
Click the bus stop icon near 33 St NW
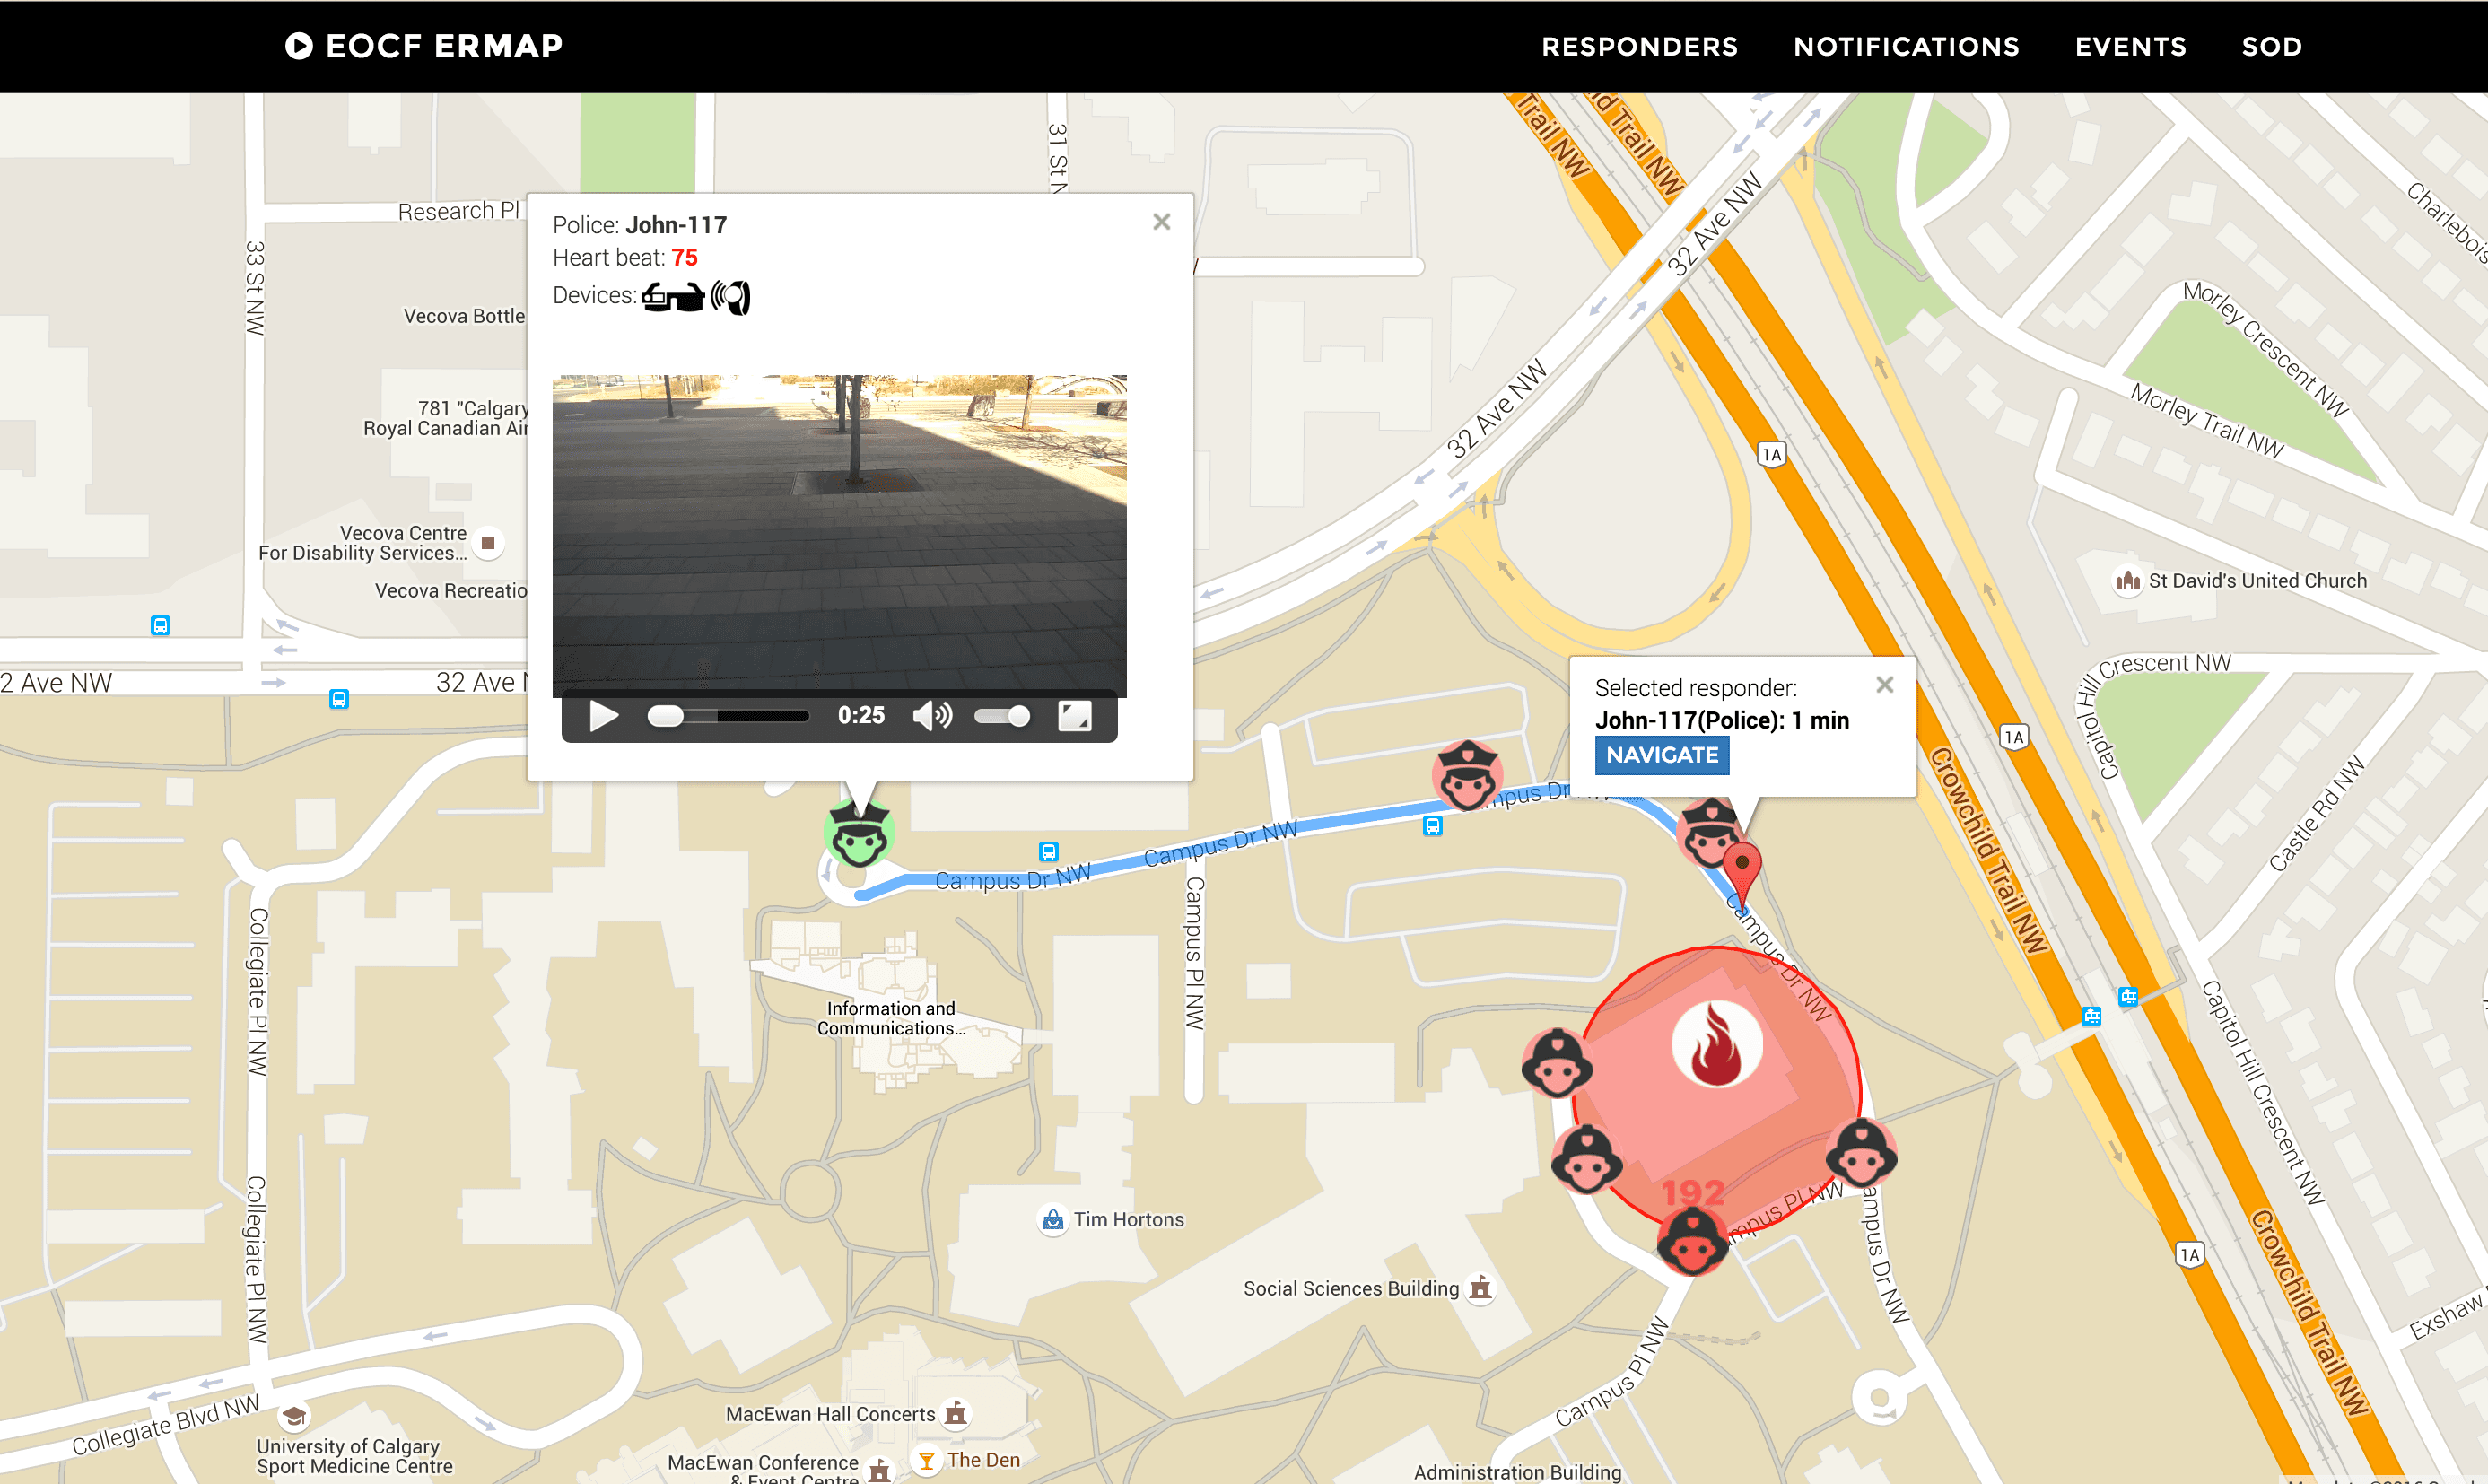(x=160, y=626)
